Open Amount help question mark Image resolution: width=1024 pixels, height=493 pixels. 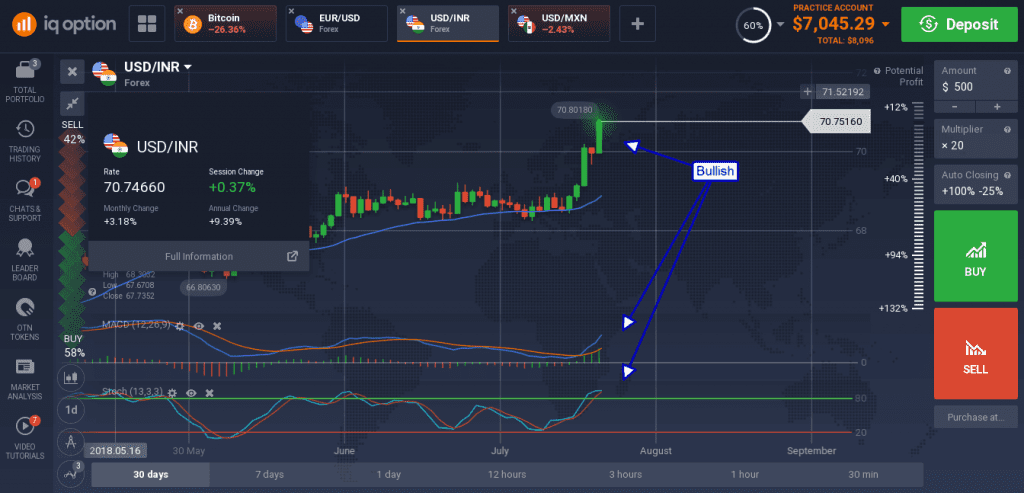(x=1007, y=71)
